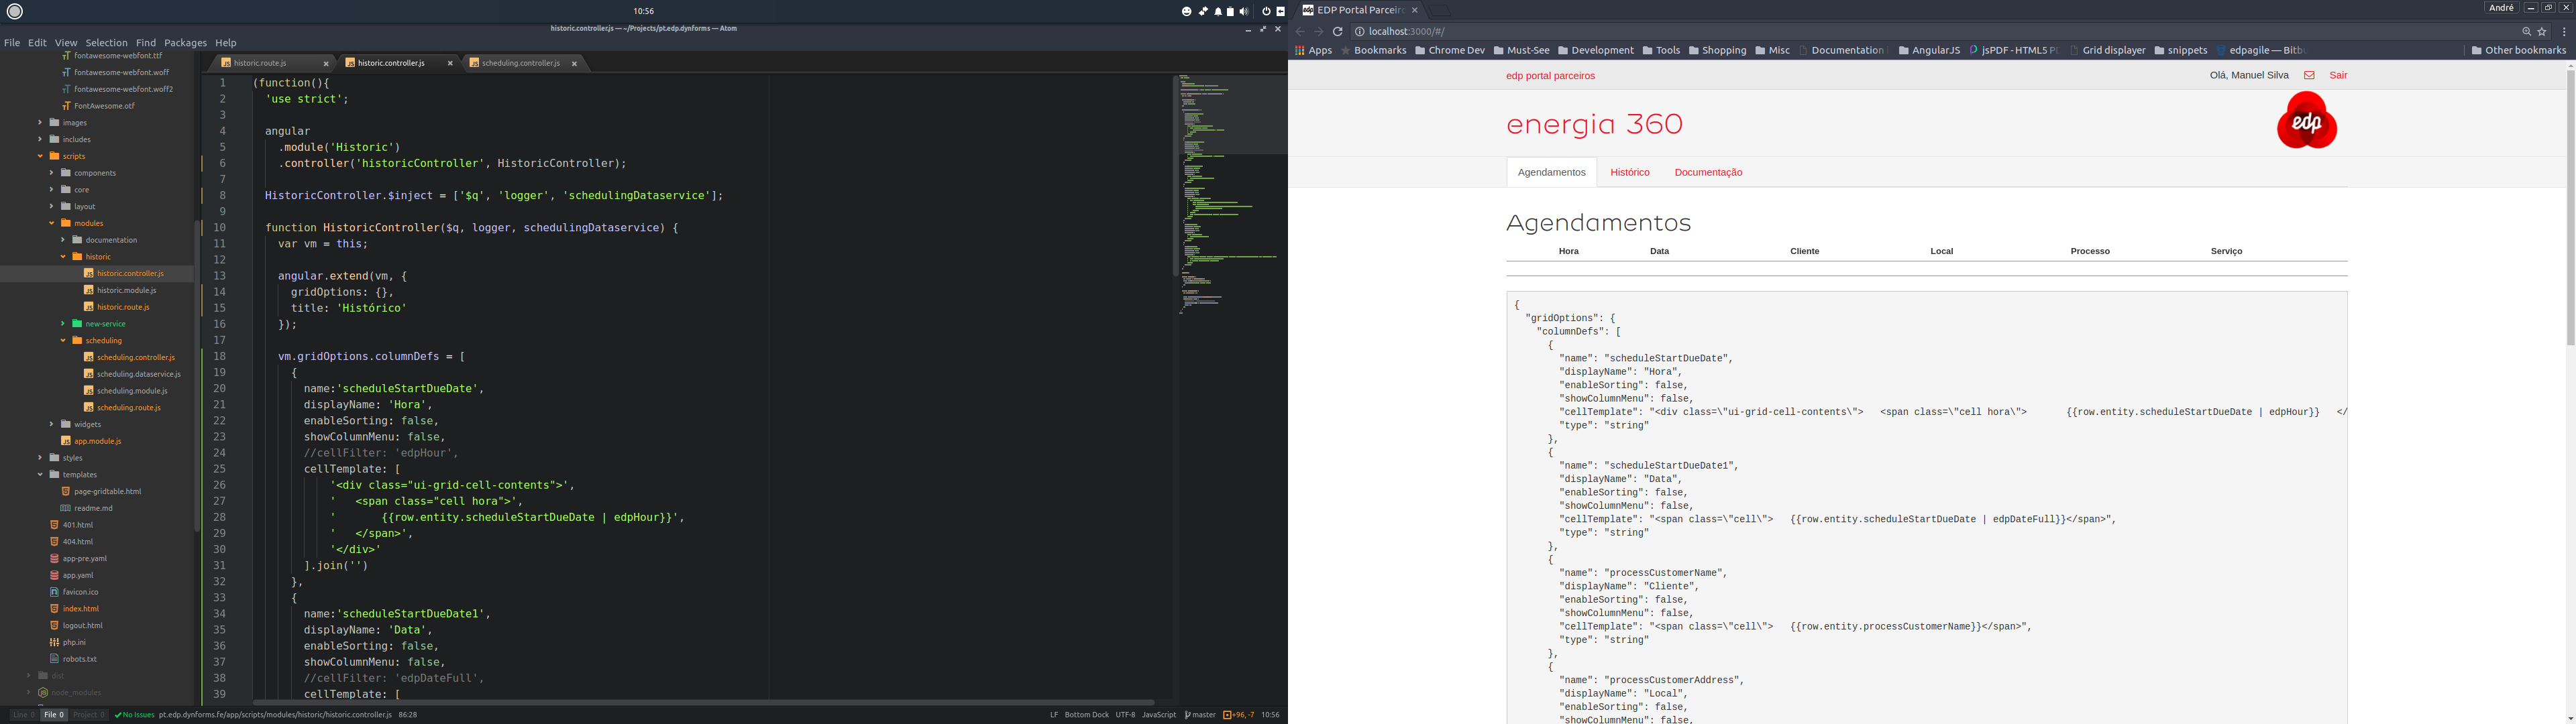Open the AngularJS bookmarks folder
Viewport: 2576px width, 724px height.
(1929, 51)
